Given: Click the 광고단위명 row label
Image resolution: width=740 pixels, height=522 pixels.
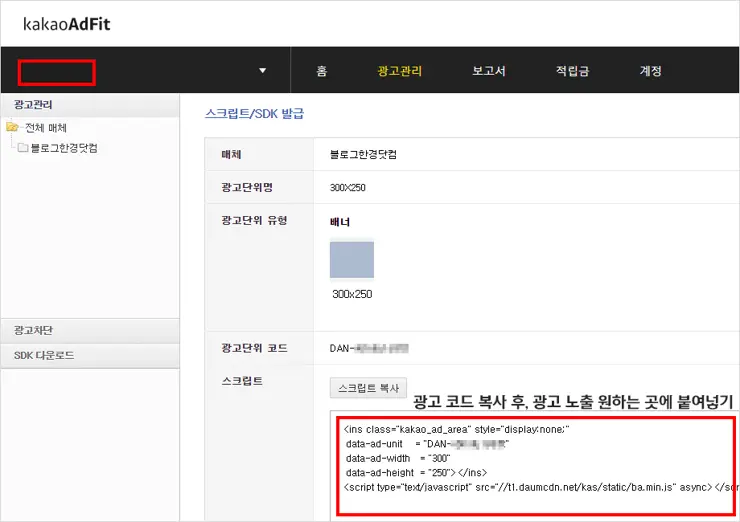Looking at the screenshot, I should (247, 187).
